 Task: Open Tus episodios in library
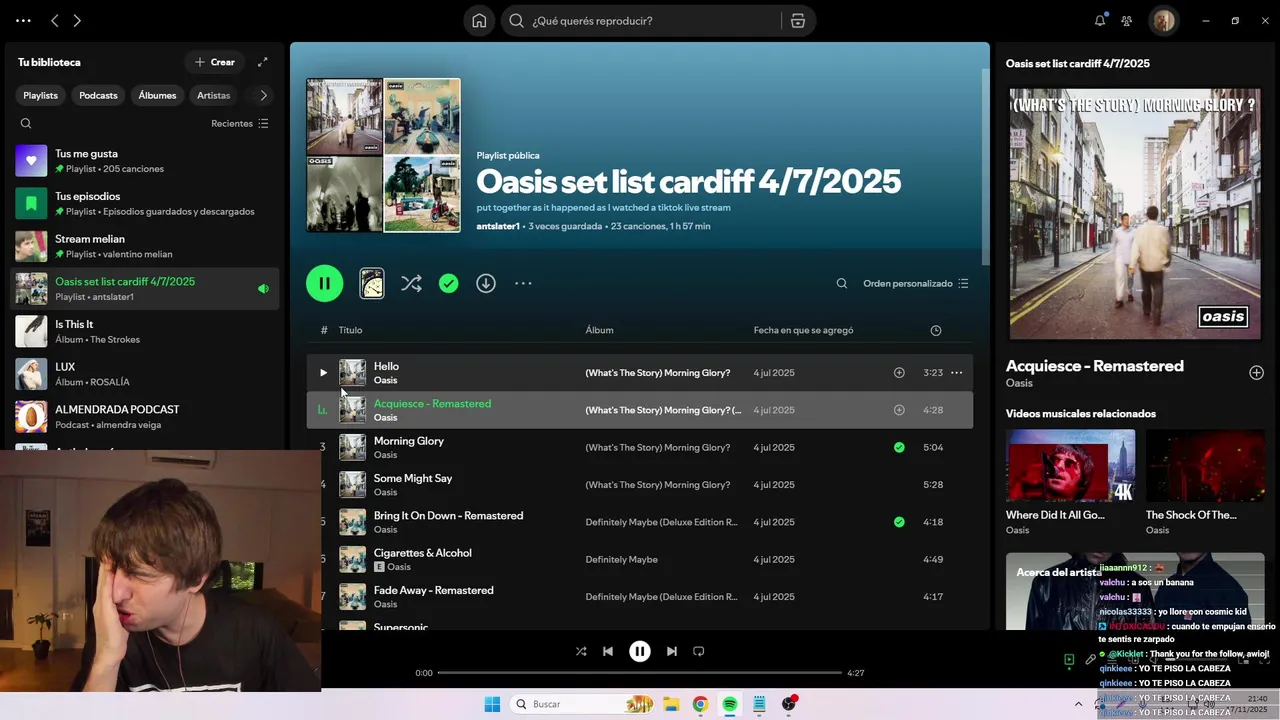[x=145, y=204]
